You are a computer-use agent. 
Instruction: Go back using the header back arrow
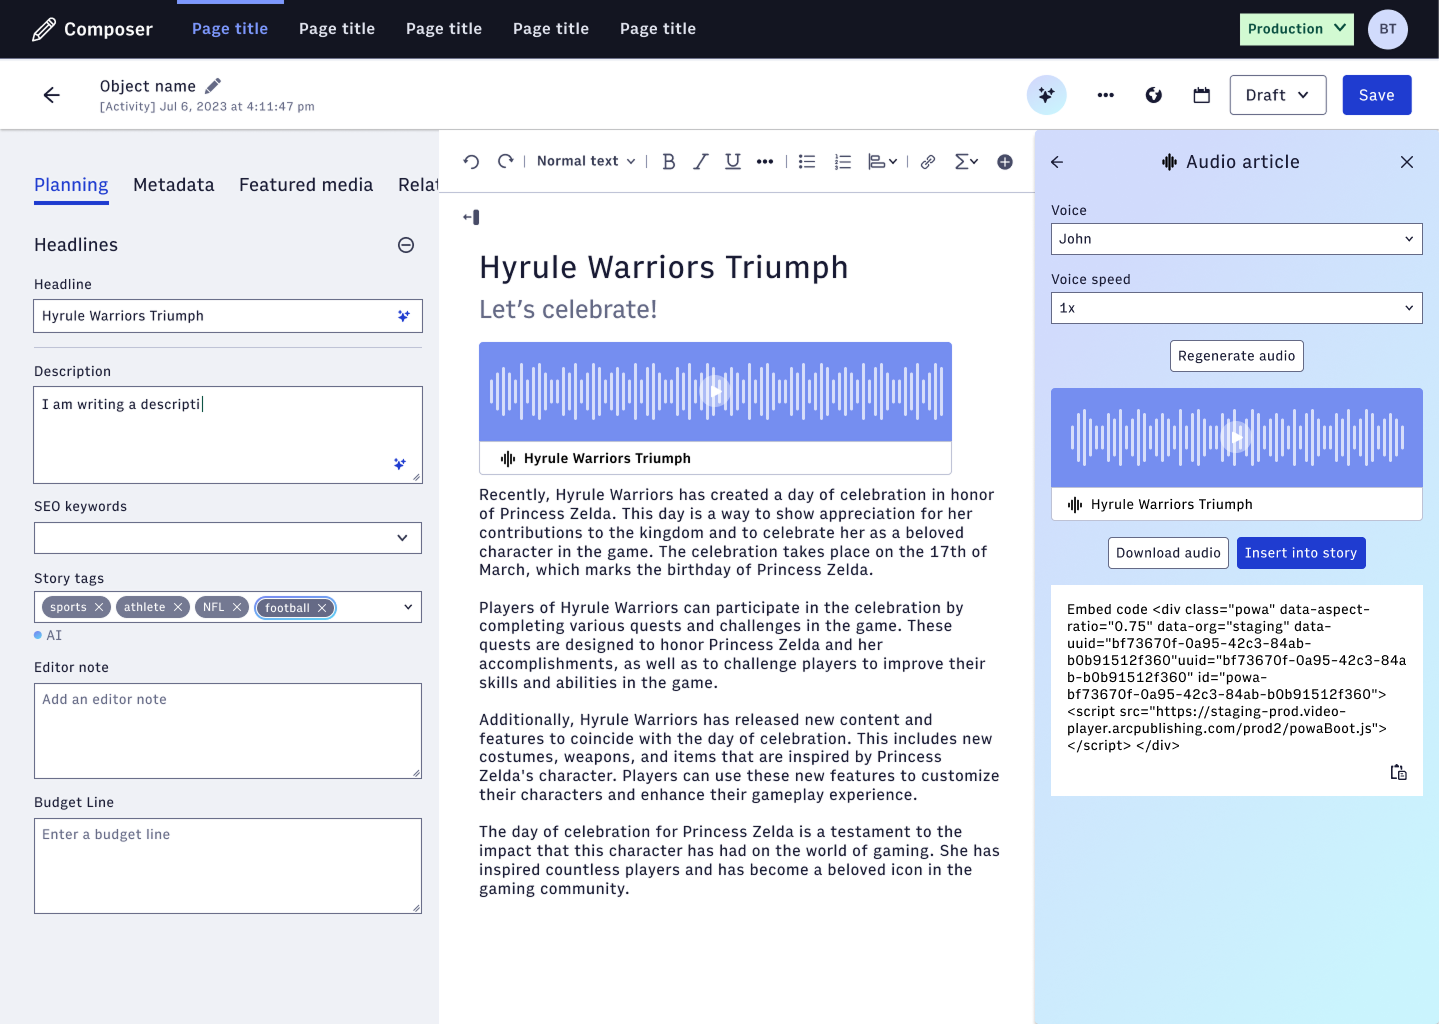[52, 95]
